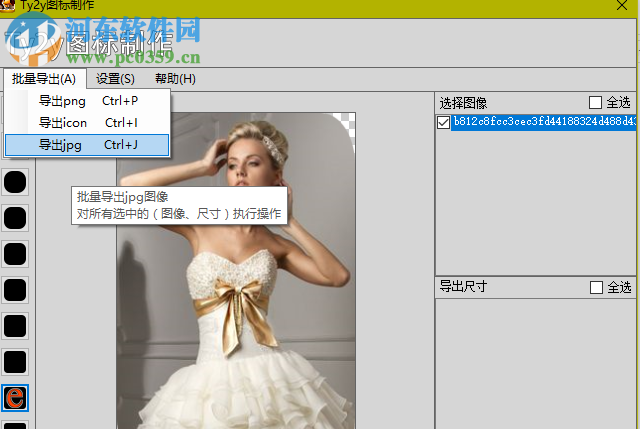This screenshot has height=429, width=640.
Task: Select the b812c8fcc3cec3fd file name row
Action: pyautogui.click(x=544, y=122)
